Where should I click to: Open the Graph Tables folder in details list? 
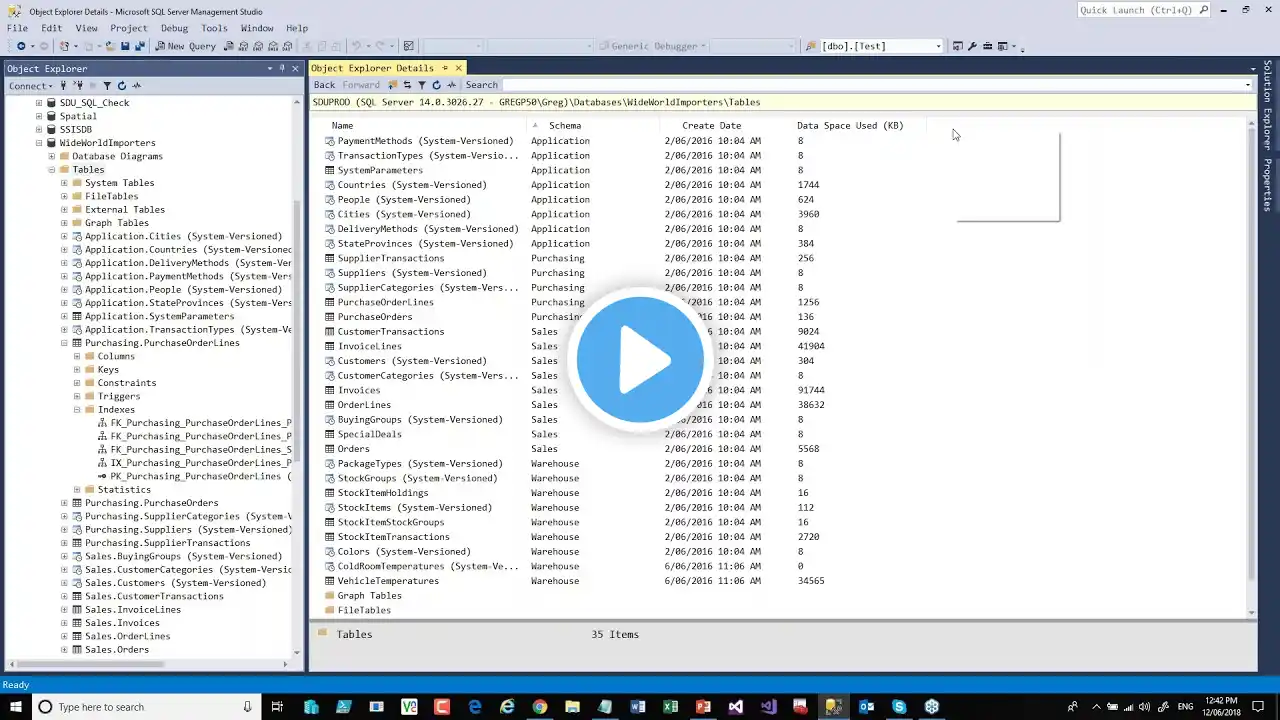(369, 596)
